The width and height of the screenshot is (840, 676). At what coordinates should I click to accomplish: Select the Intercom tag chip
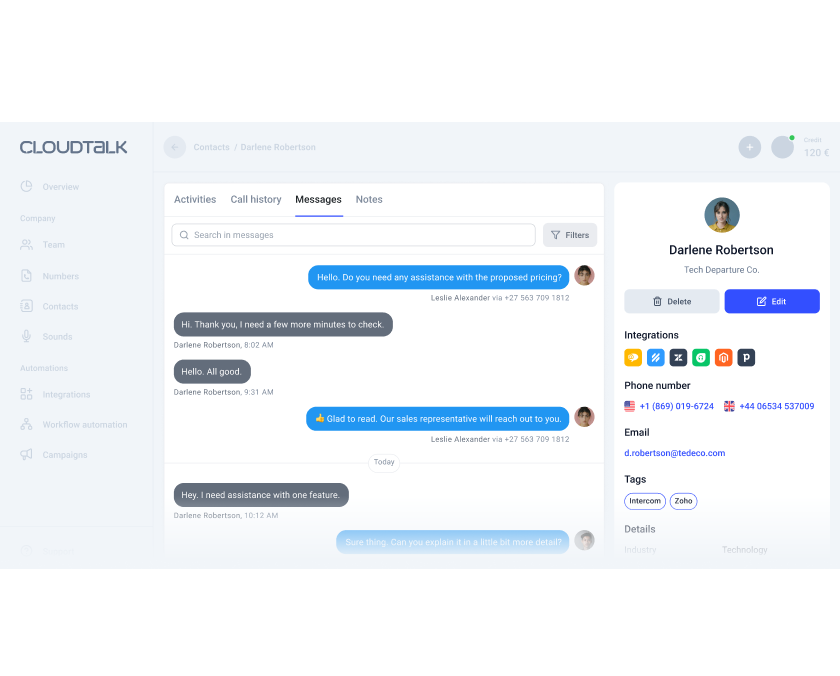[644, 501]
